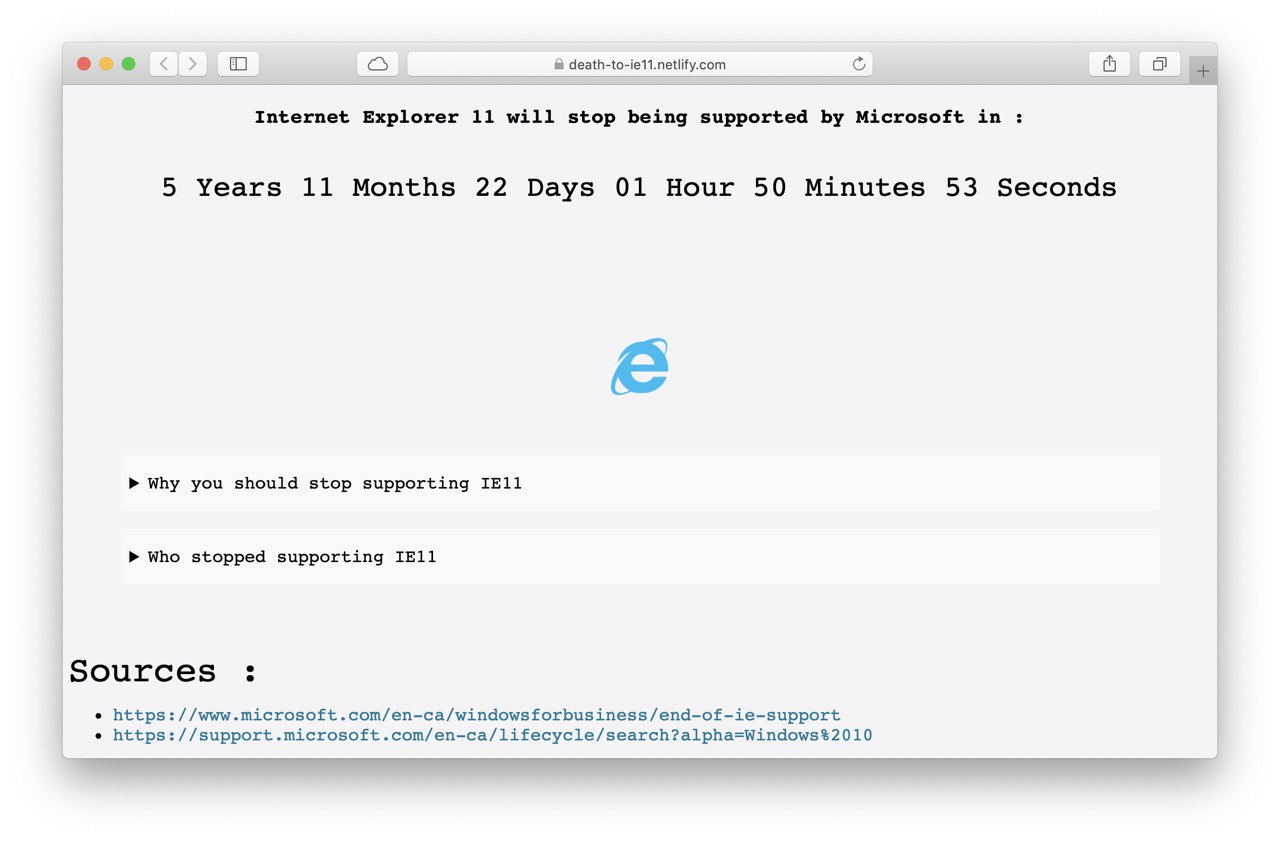Go forward using Safari's forward arrow

[193, 64]
